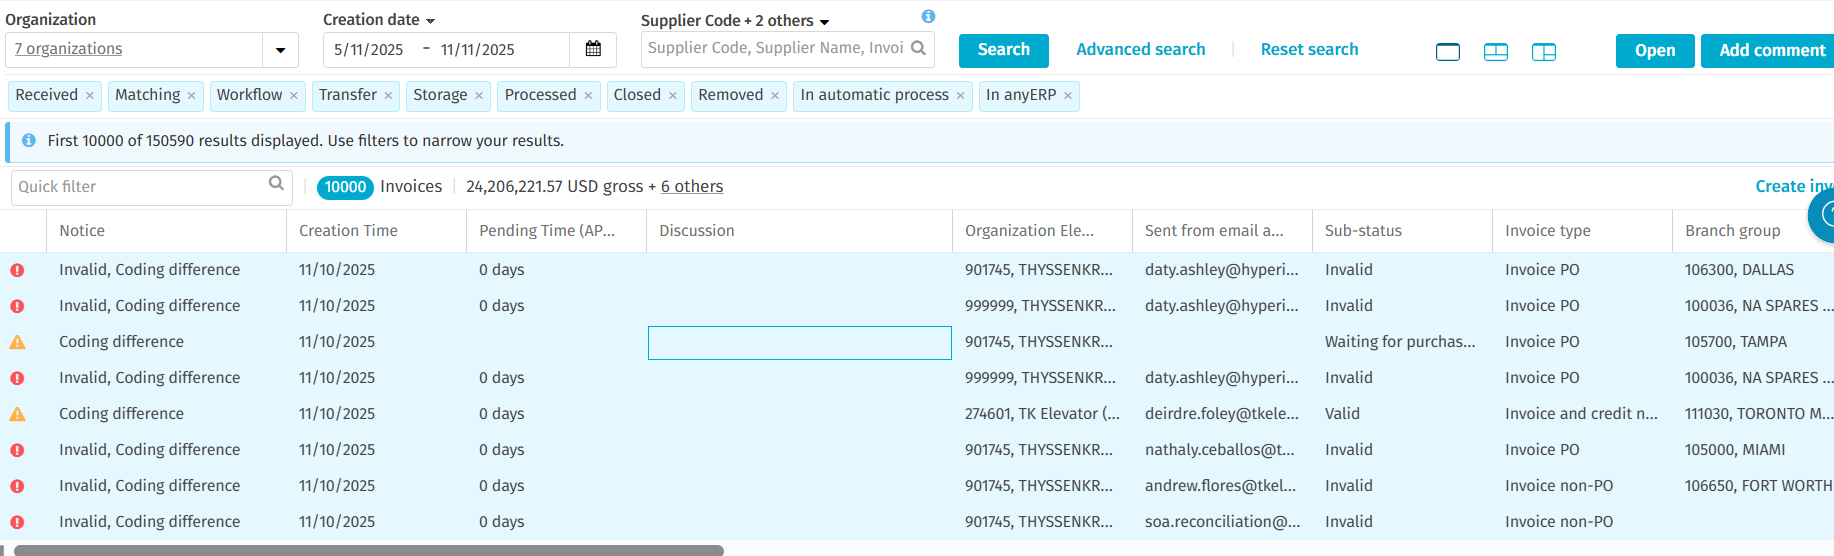Expand the Supplier Code + 2 others dropdown

824,22
